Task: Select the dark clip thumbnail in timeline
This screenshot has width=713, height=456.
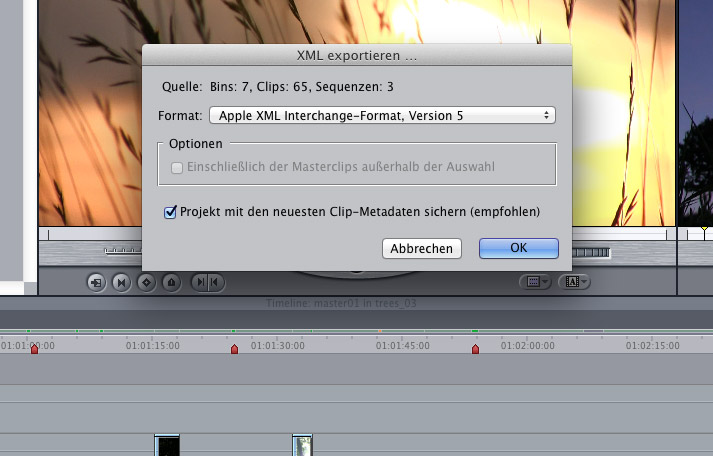Action: click(x=167, y=445)
